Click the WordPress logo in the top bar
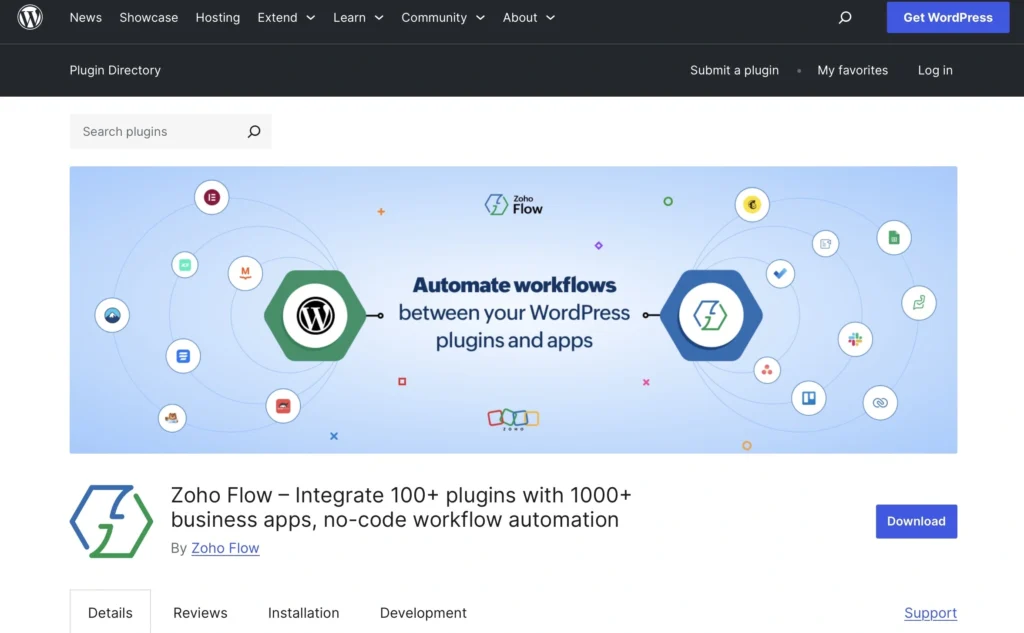The height and width of the screenshot is (633, 1024). [x=29, y=17]
